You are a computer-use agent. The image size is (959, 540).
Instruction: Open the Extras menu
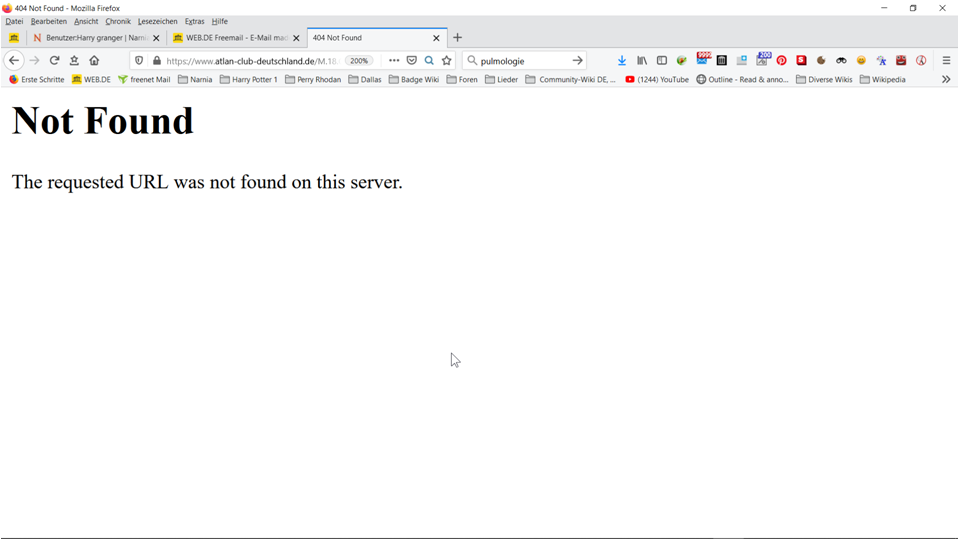click(x=194, y=21)
